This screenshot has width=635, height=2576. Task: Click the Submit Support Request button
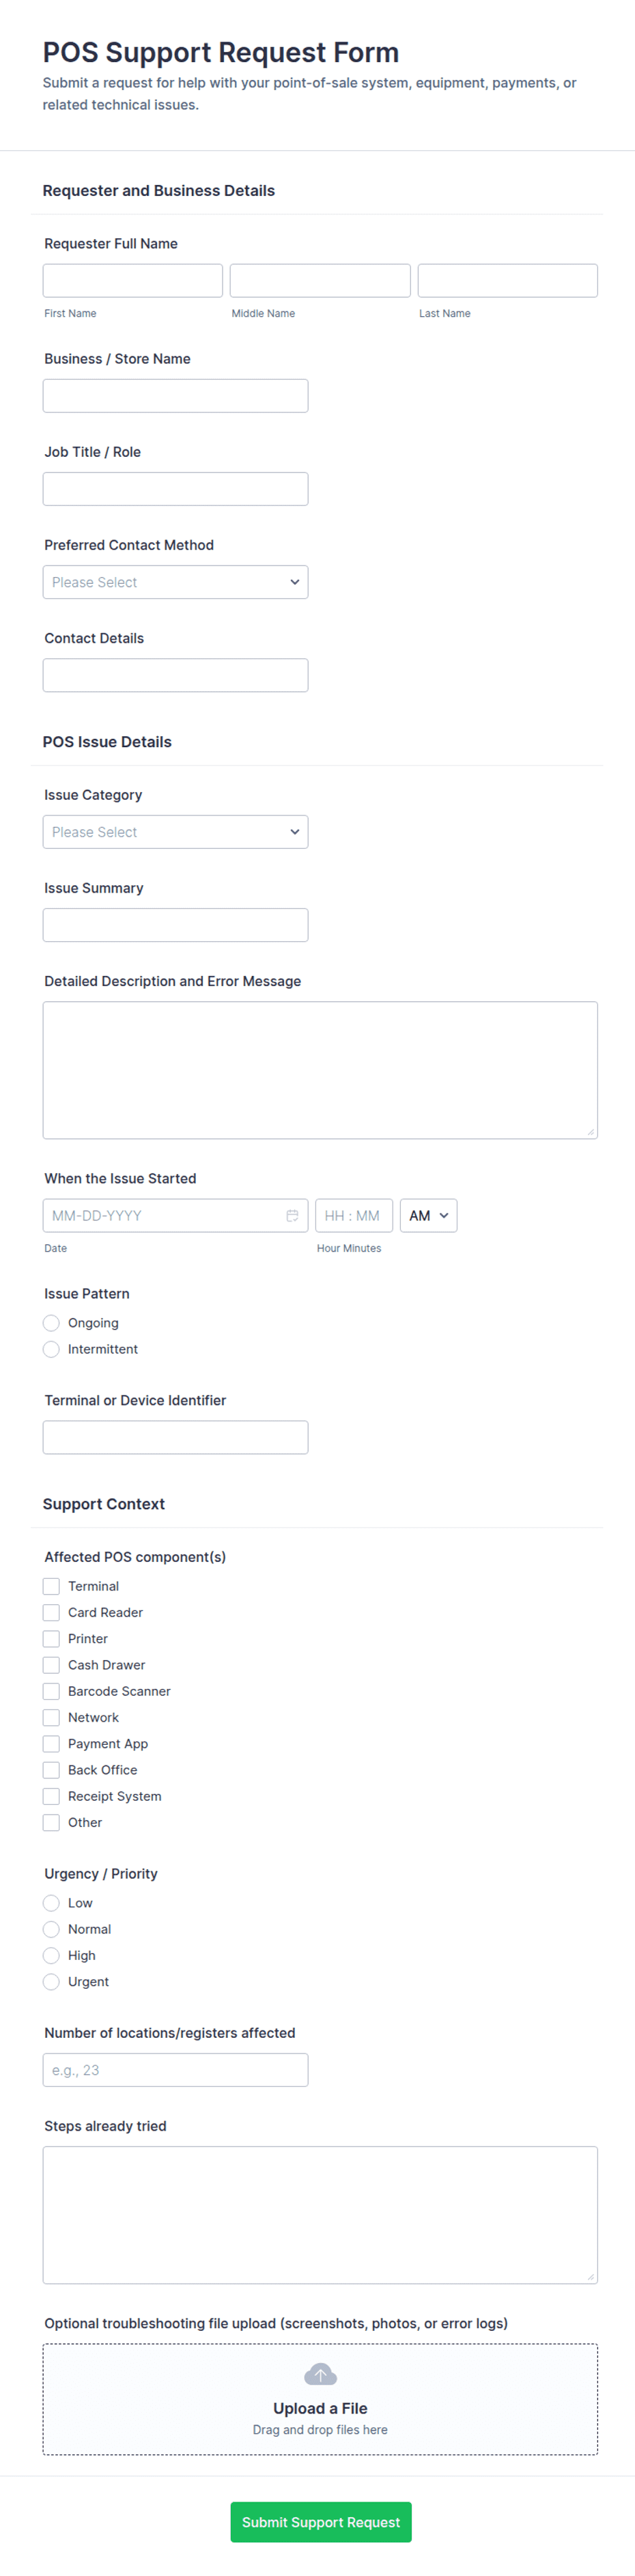320,2522
